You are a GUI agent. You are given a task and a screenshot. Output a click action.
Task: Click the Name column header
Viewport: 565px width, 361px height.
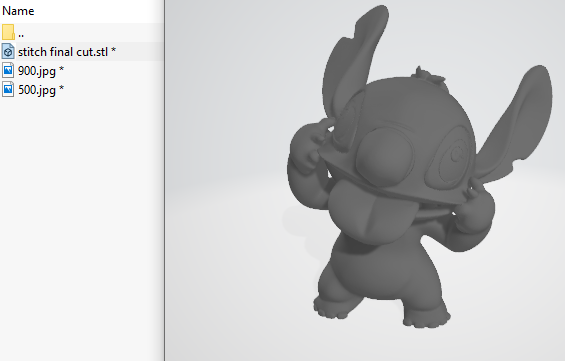click(18, 11)
